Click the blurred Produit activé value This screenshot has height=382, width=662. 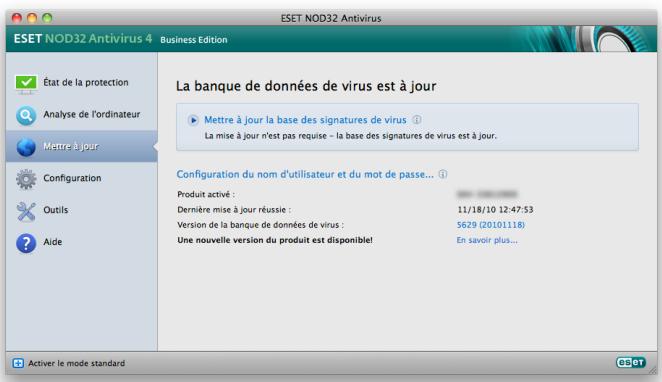487,194
